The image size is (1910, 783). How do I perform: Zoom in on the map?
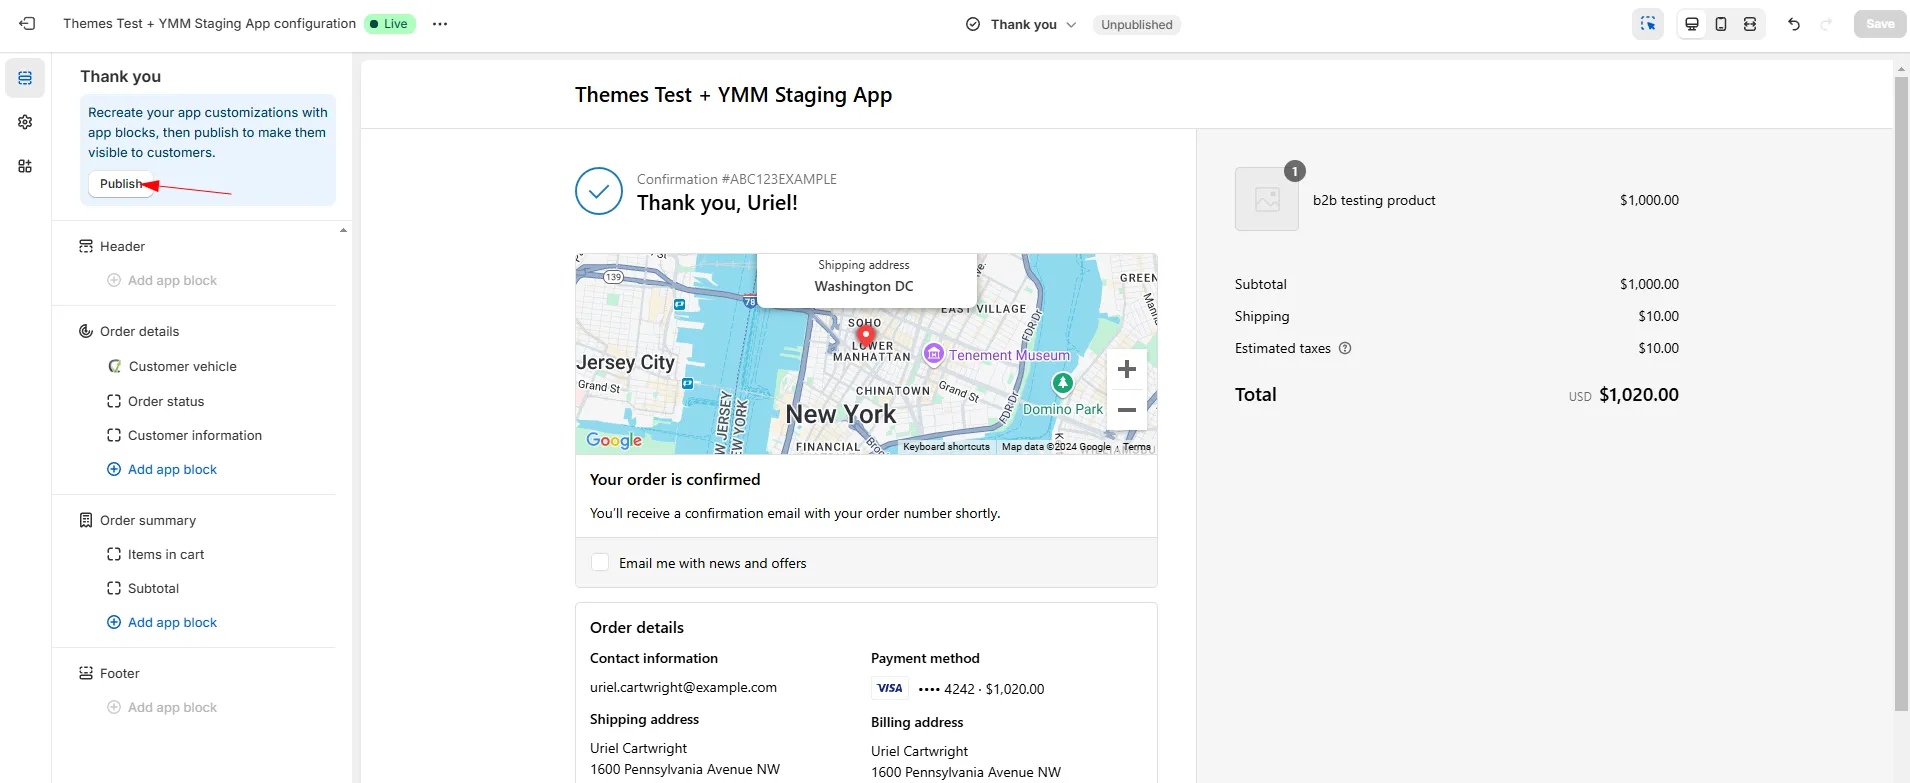(1126, 369)
